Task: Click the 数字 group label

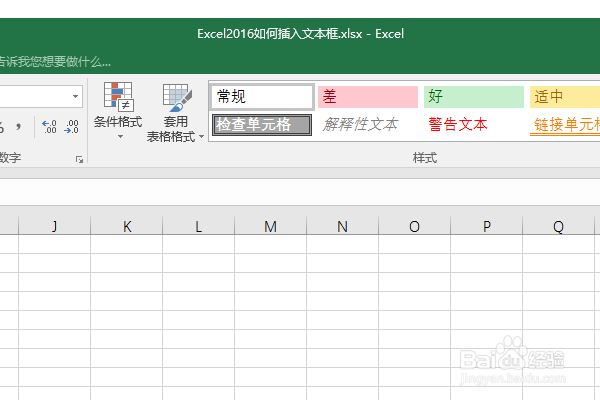Action: [x=10, y=158]
